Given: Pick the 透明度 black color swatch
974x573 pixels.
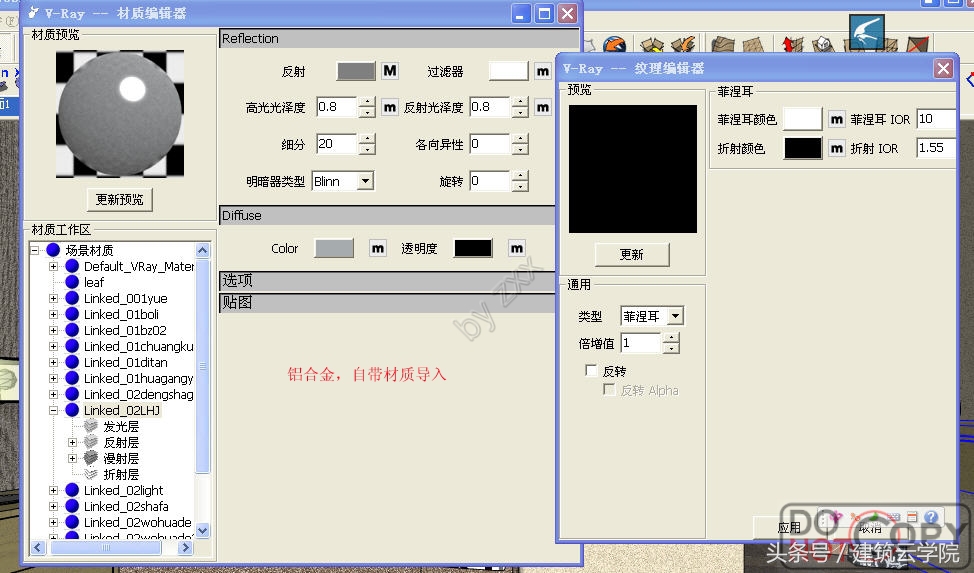Looking at the screenshot, I should tap(473, 248).
